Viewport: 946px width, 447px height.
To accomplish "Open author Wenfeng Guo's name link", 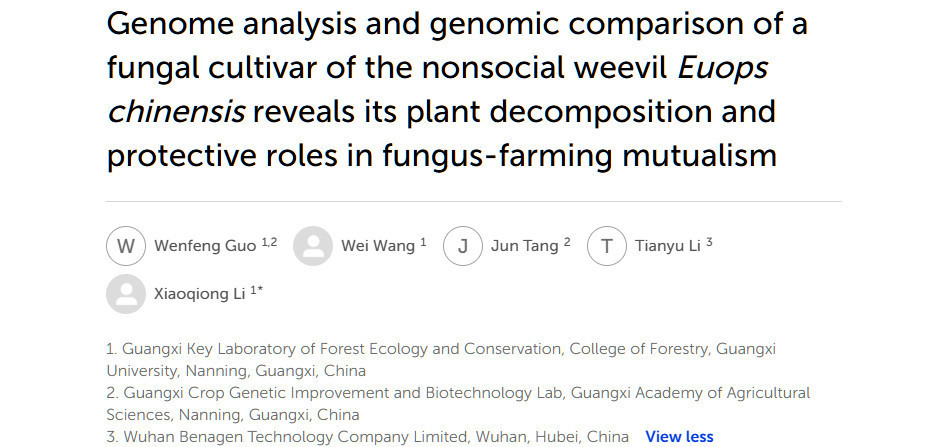I will point(205,246).
